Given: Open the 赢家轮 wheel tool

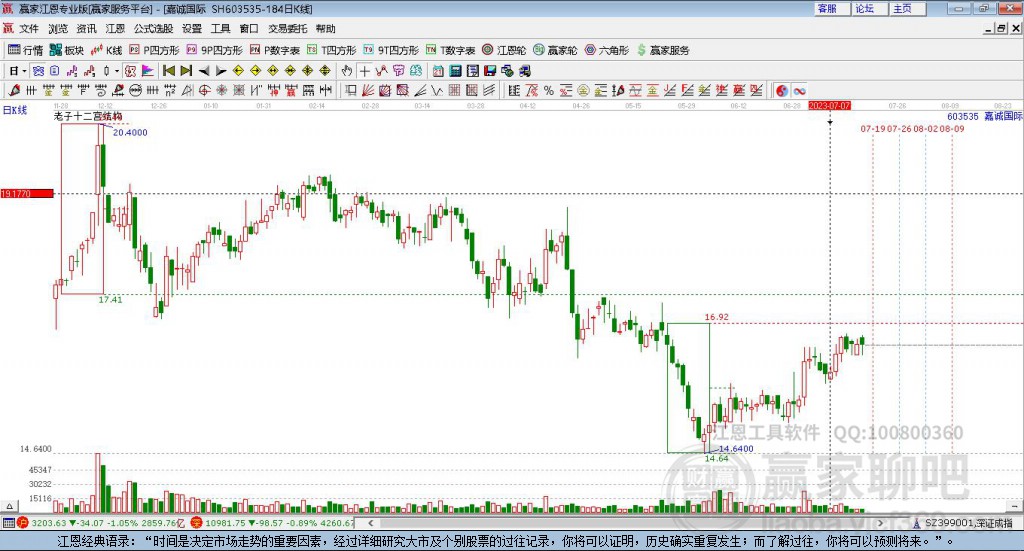Looking at the screenshot, I should tap(555, 50).
